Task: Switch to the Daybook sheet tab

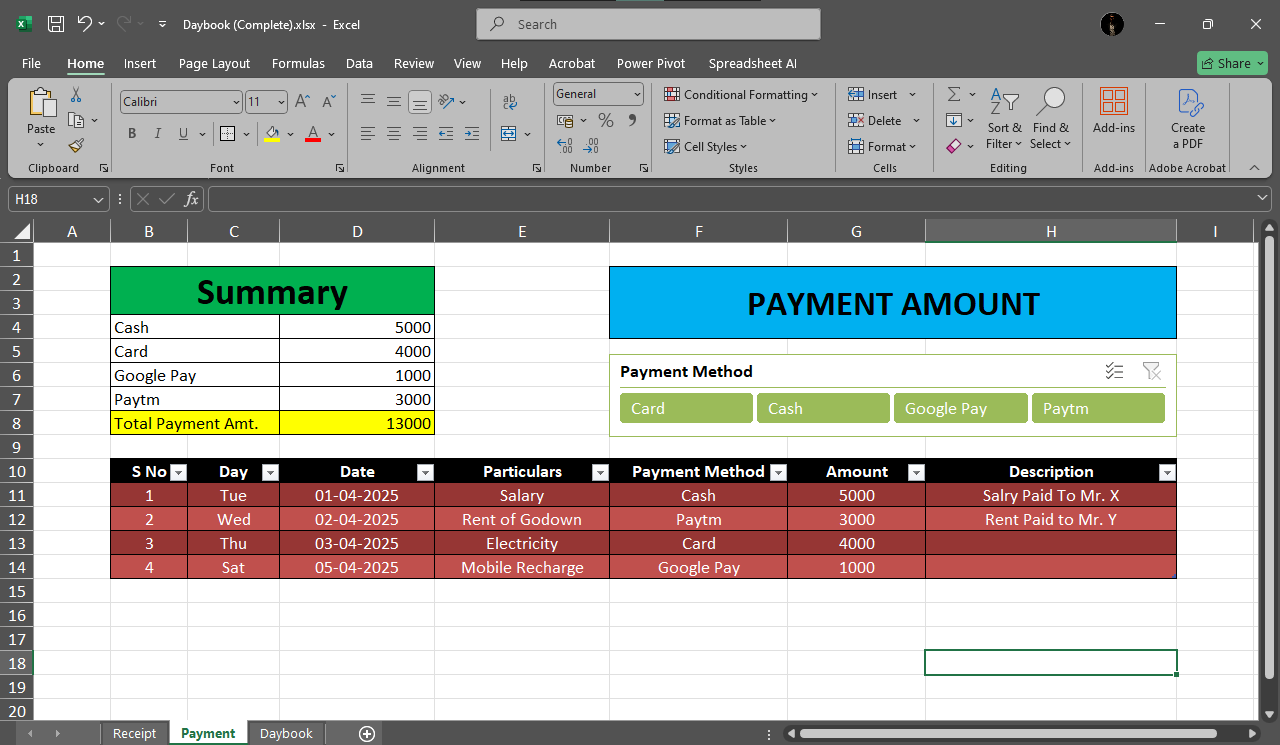Action: pyautogui.click(x=286, y=733)
